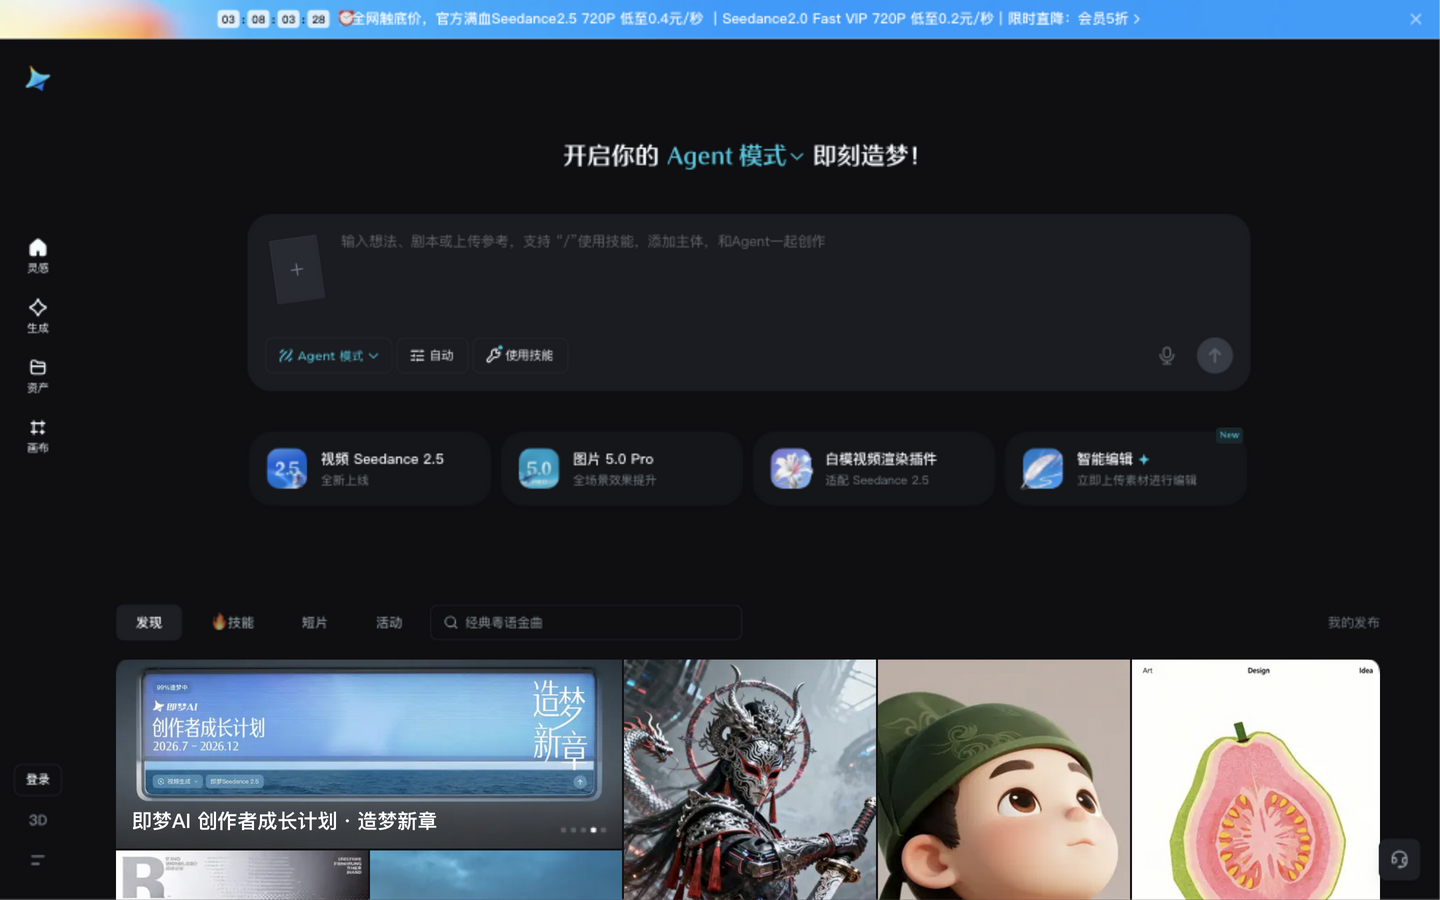Screen dimensions: 1440x900
Task: Click the feather 智能编辑 card icon
Action: click(x=1043, y=468)
